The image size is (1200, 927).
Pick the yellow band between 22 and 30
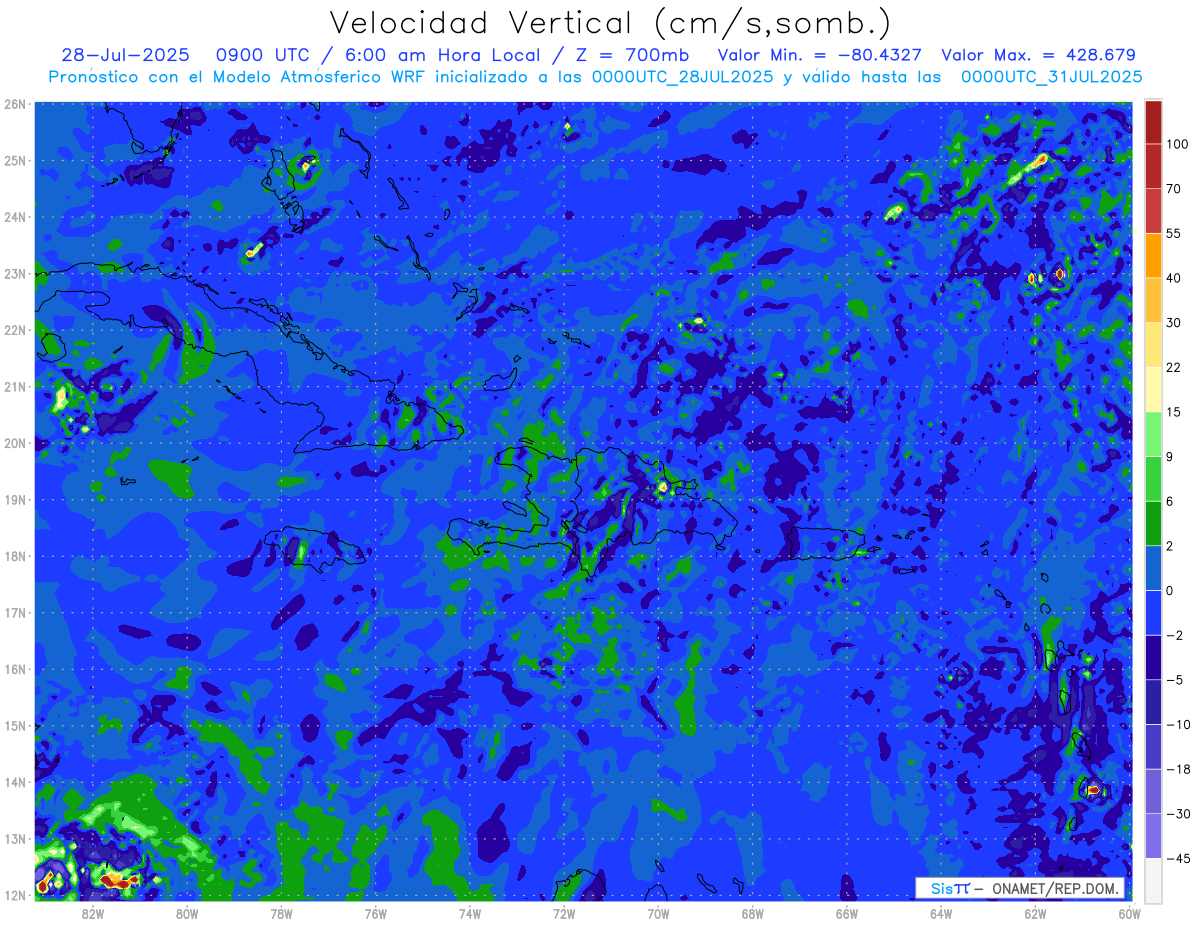1153,344
